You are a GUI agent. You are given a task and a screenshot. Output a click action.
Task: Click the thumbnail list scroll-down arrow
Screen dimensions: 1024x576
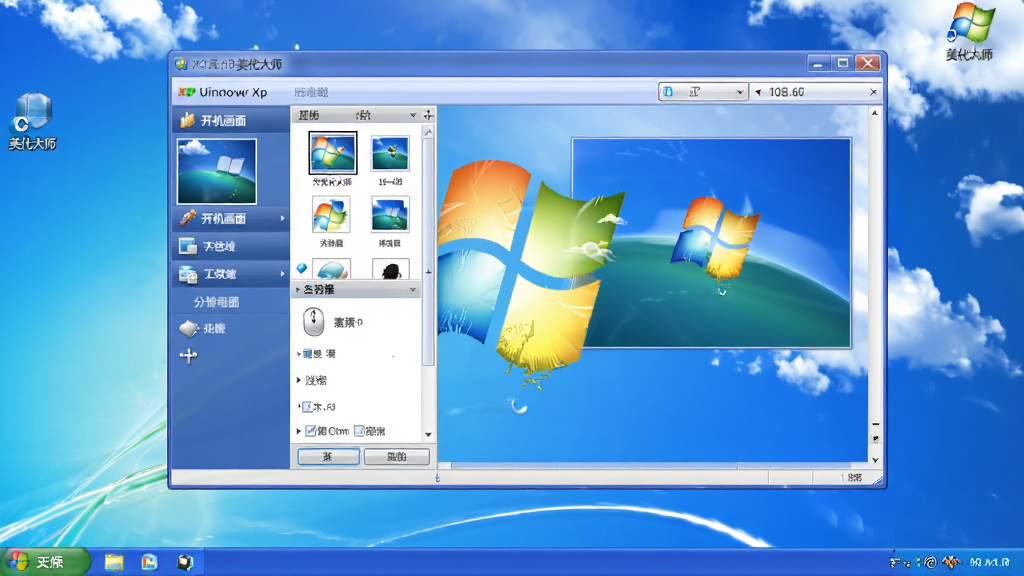428,434
